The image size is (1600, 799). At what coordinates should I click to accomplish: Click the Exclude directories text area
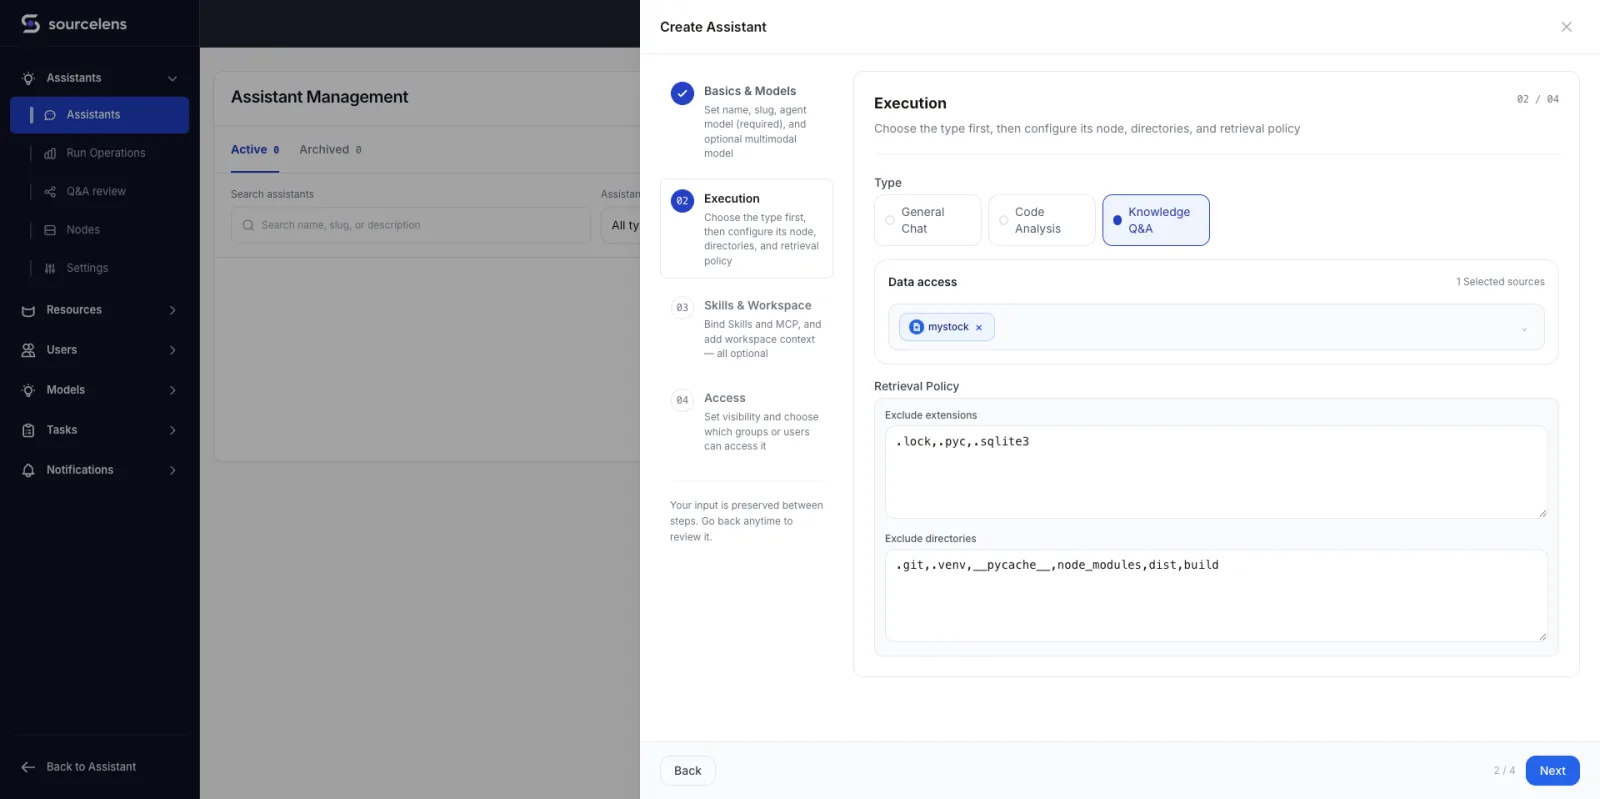click(x=1216, y=596)
